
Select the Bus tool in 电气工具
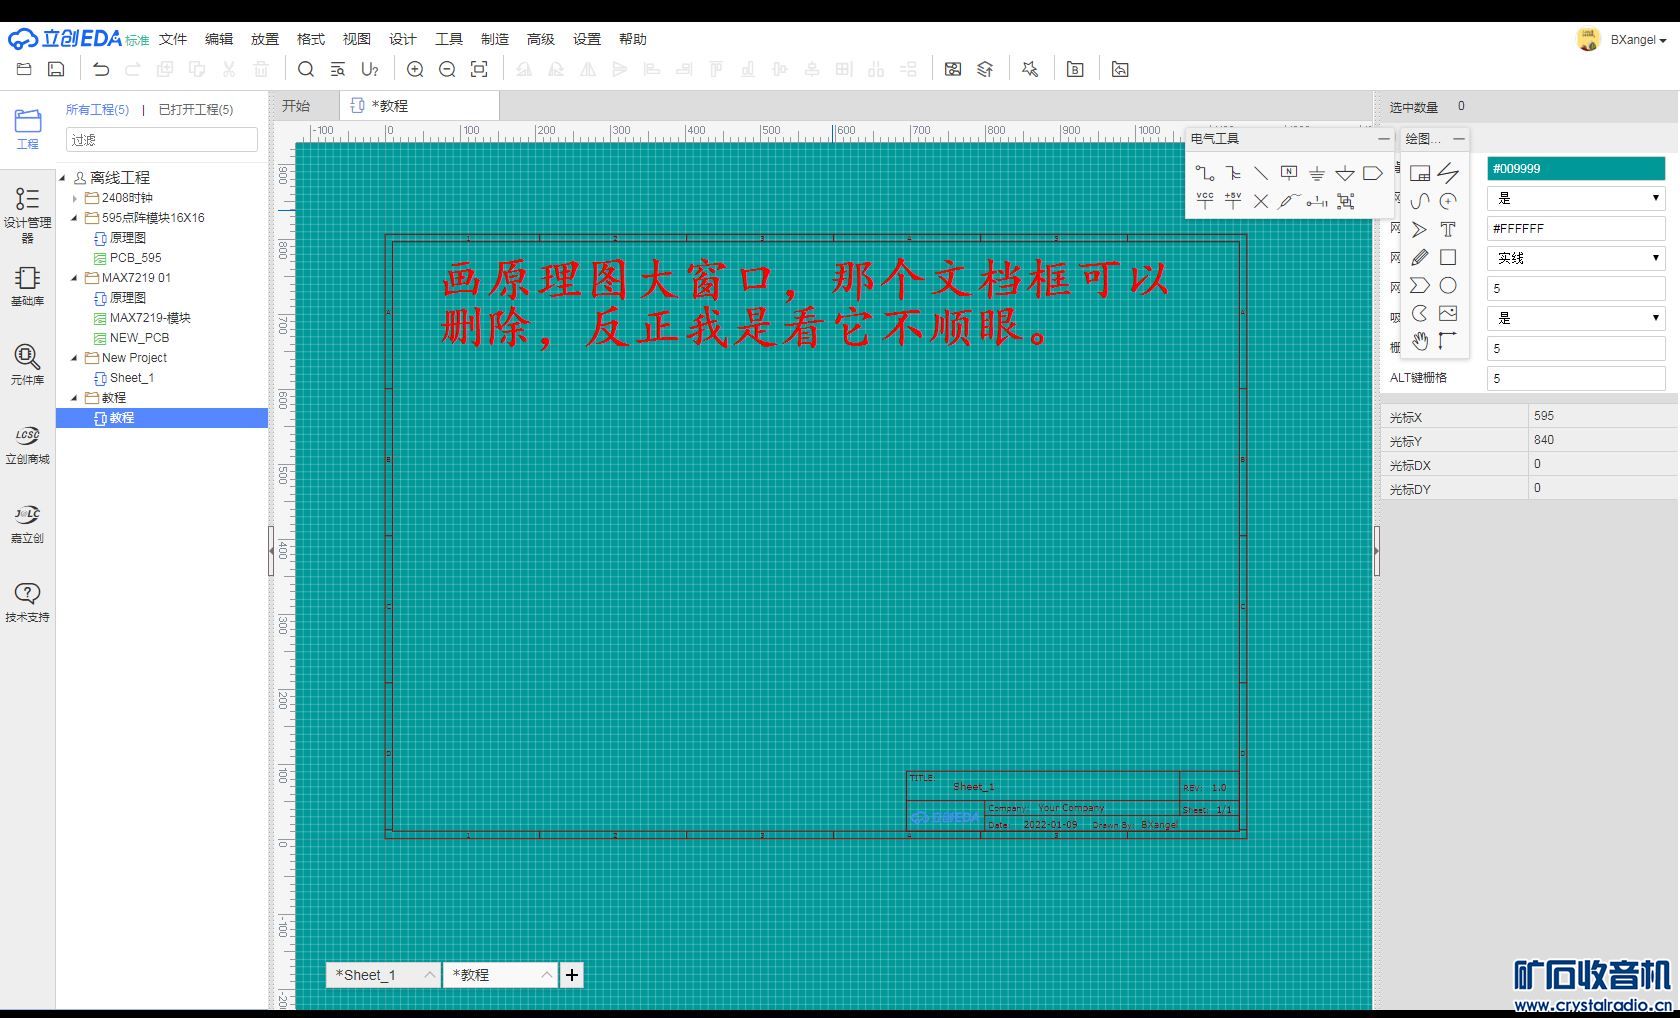1233,173
